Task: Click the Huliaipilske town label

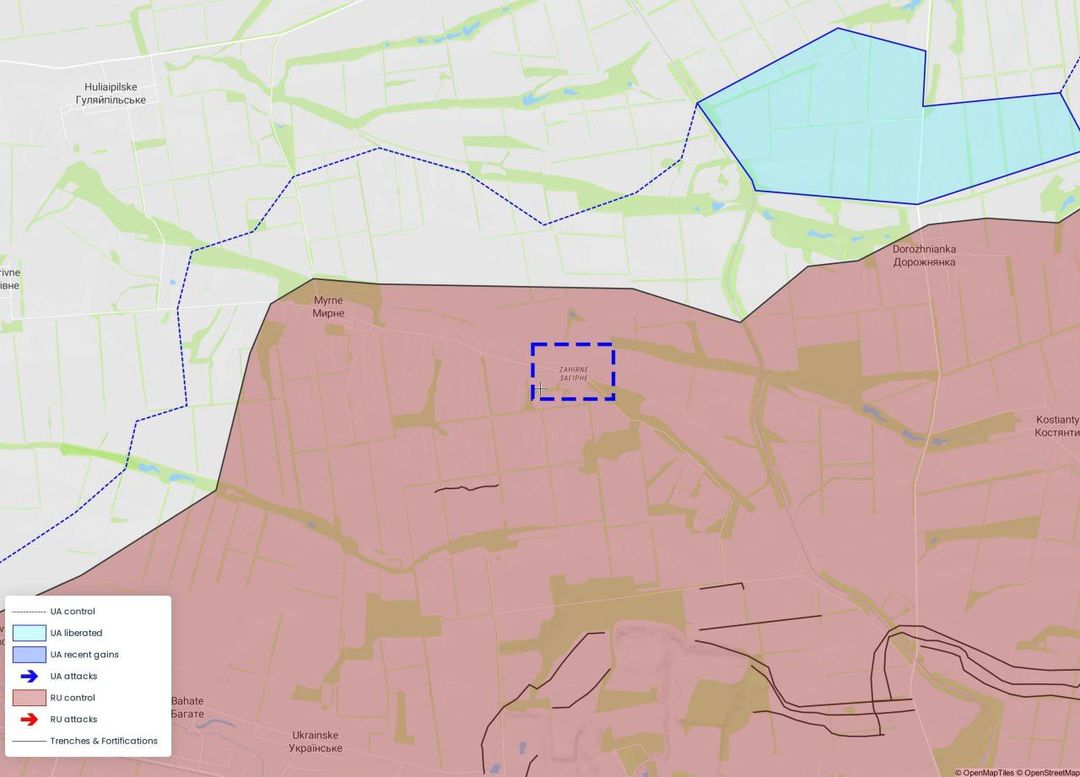Action: [111, 93]
